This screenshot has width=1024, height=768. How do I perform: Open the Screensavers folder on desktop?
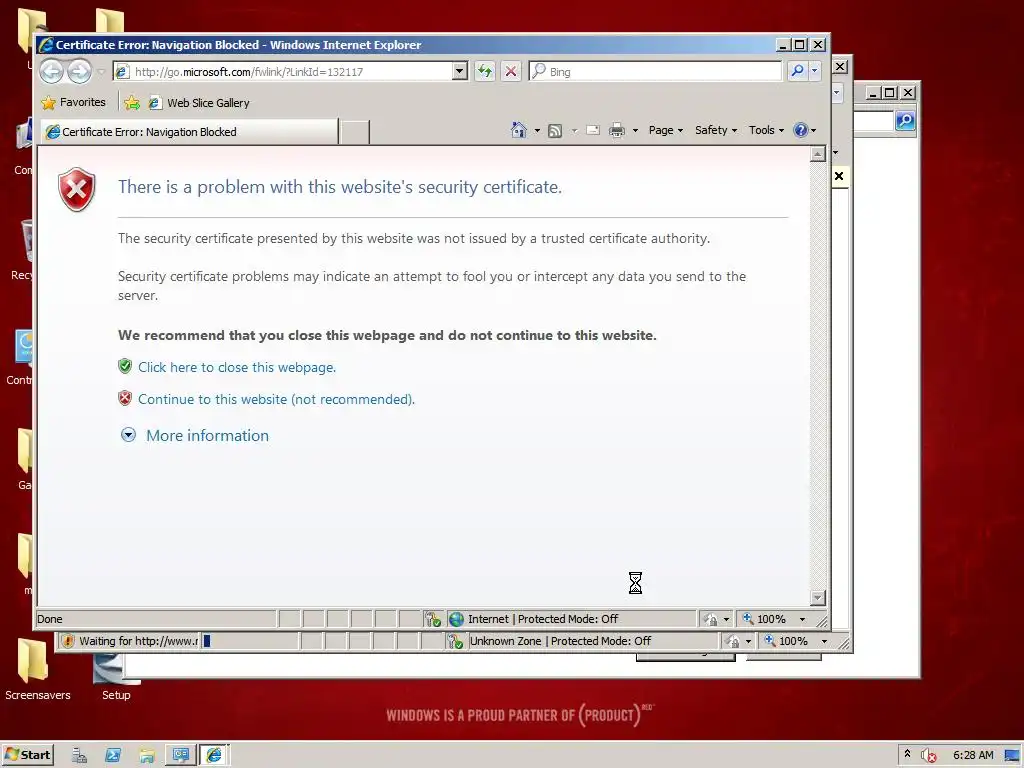37,669
